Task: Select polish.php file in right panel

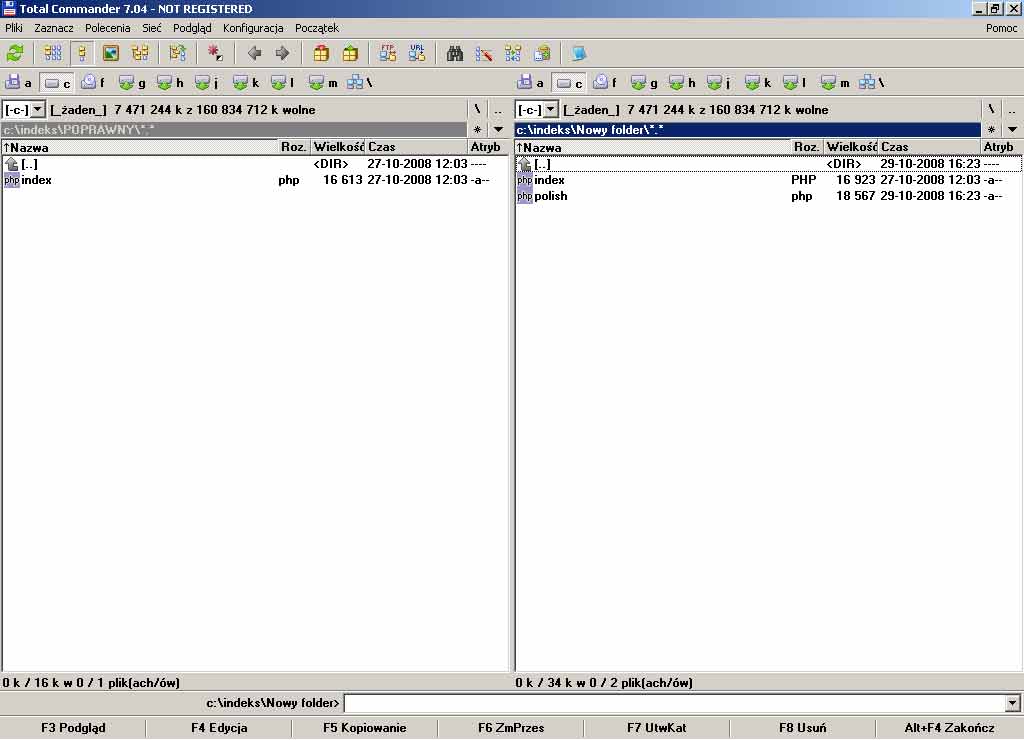Action: [x=551, y=196]
